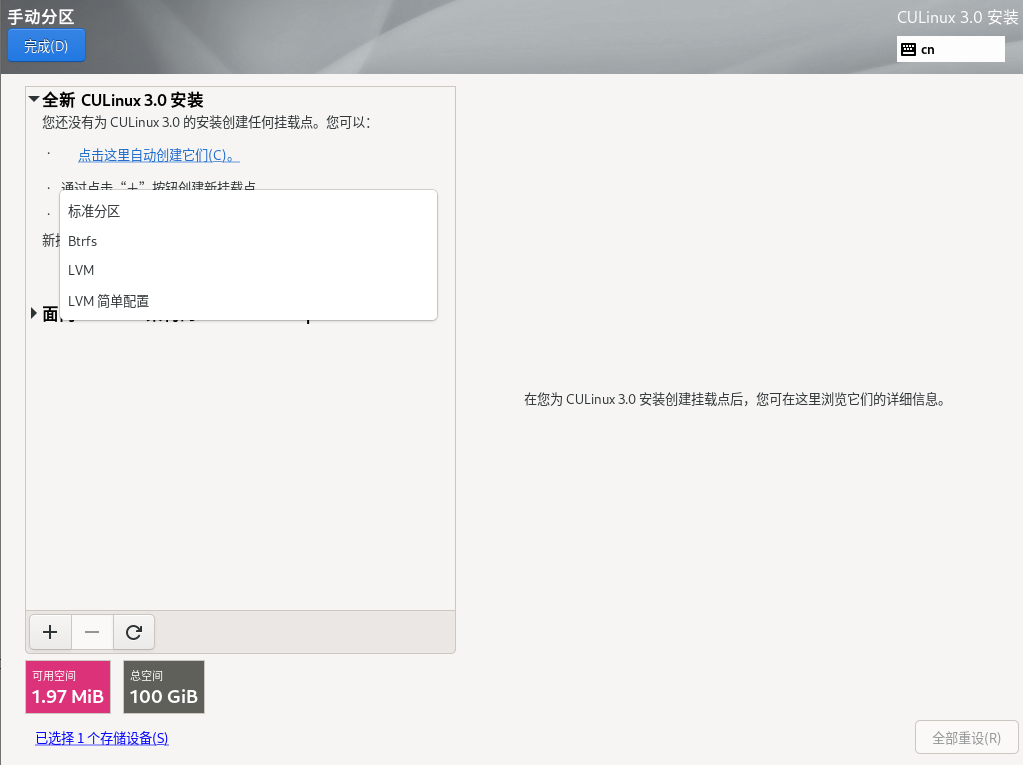Click the 全部重设(R) button
The width and height of the screenshot is (1023, 765).
tap(966, 738)
